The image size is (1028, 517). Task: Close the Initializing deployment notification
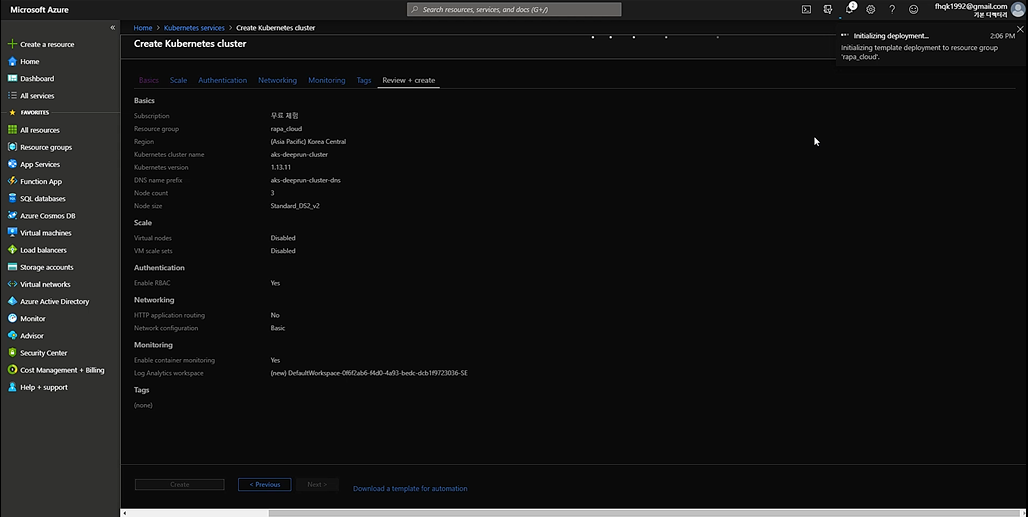pos(1019,29)
